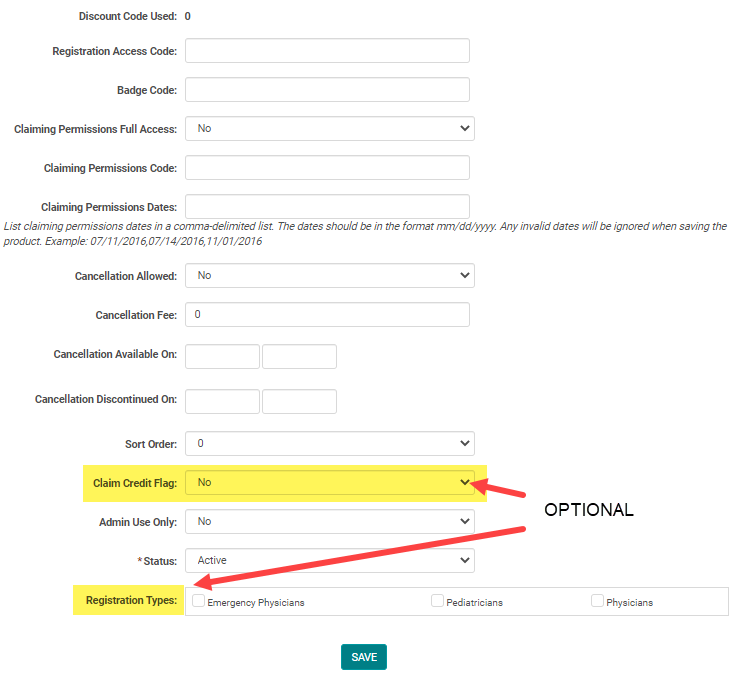
Task: Click the Claiming Permissions Dates field
Action: tap(327, 206)
